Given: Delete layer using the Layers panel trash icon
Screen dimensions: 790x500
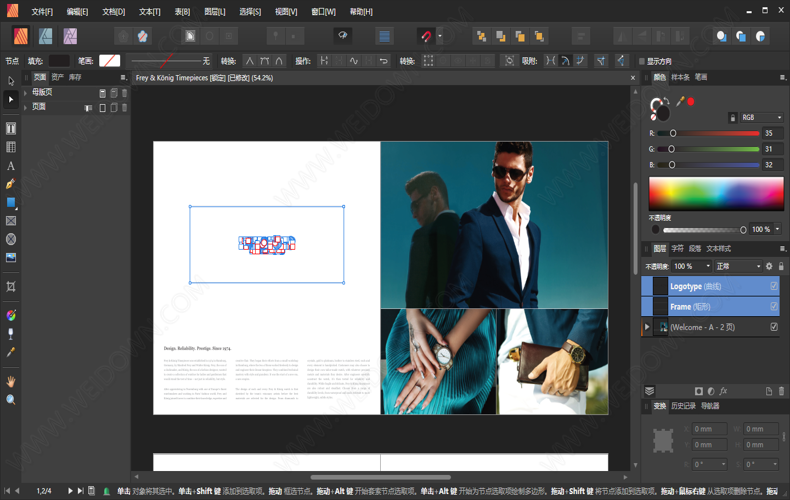Looking at the screenshot, I should [781, 391].
